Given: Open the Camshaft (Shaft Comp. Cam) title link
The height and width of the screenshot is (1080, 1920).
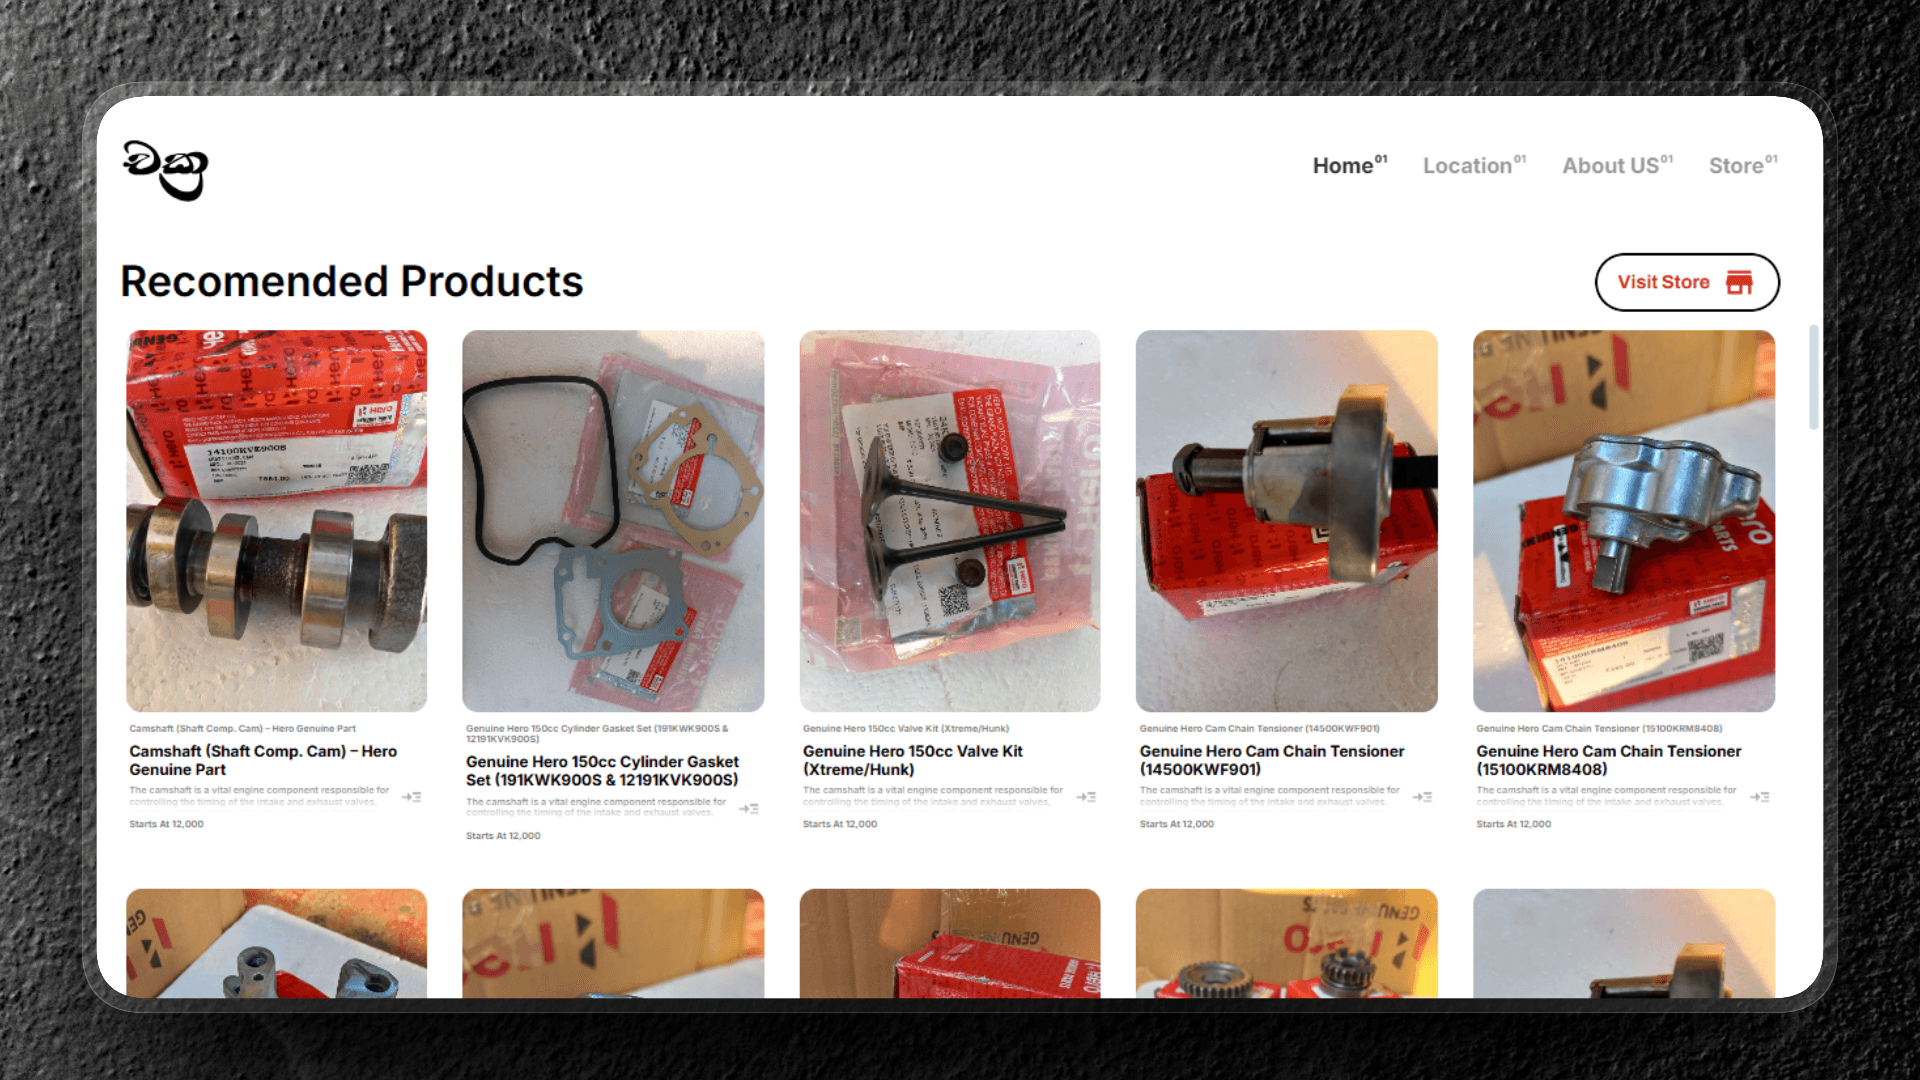Looking at the screenshot, I should point(263,760).
